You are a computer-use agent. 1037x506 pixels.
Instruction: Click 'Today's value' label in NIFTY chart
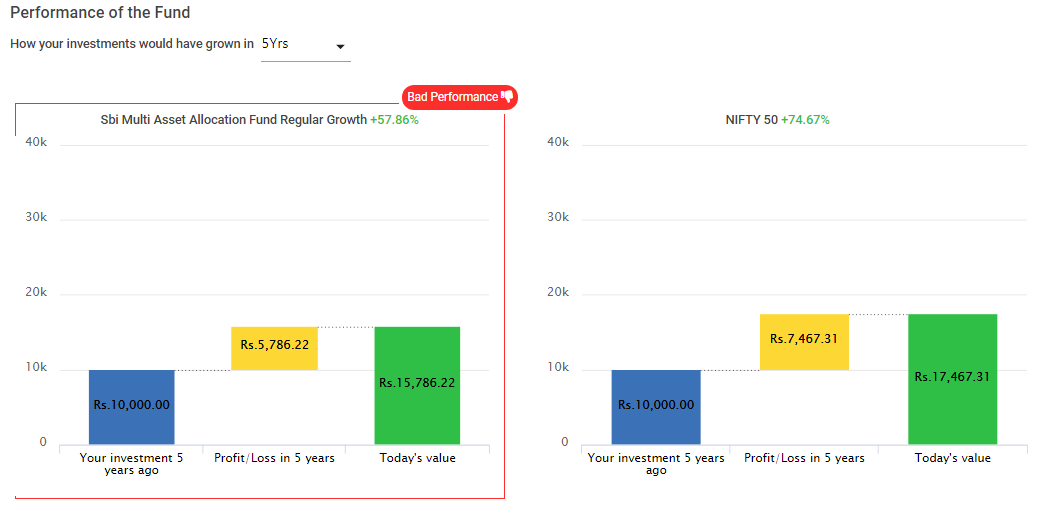(952, 458)
